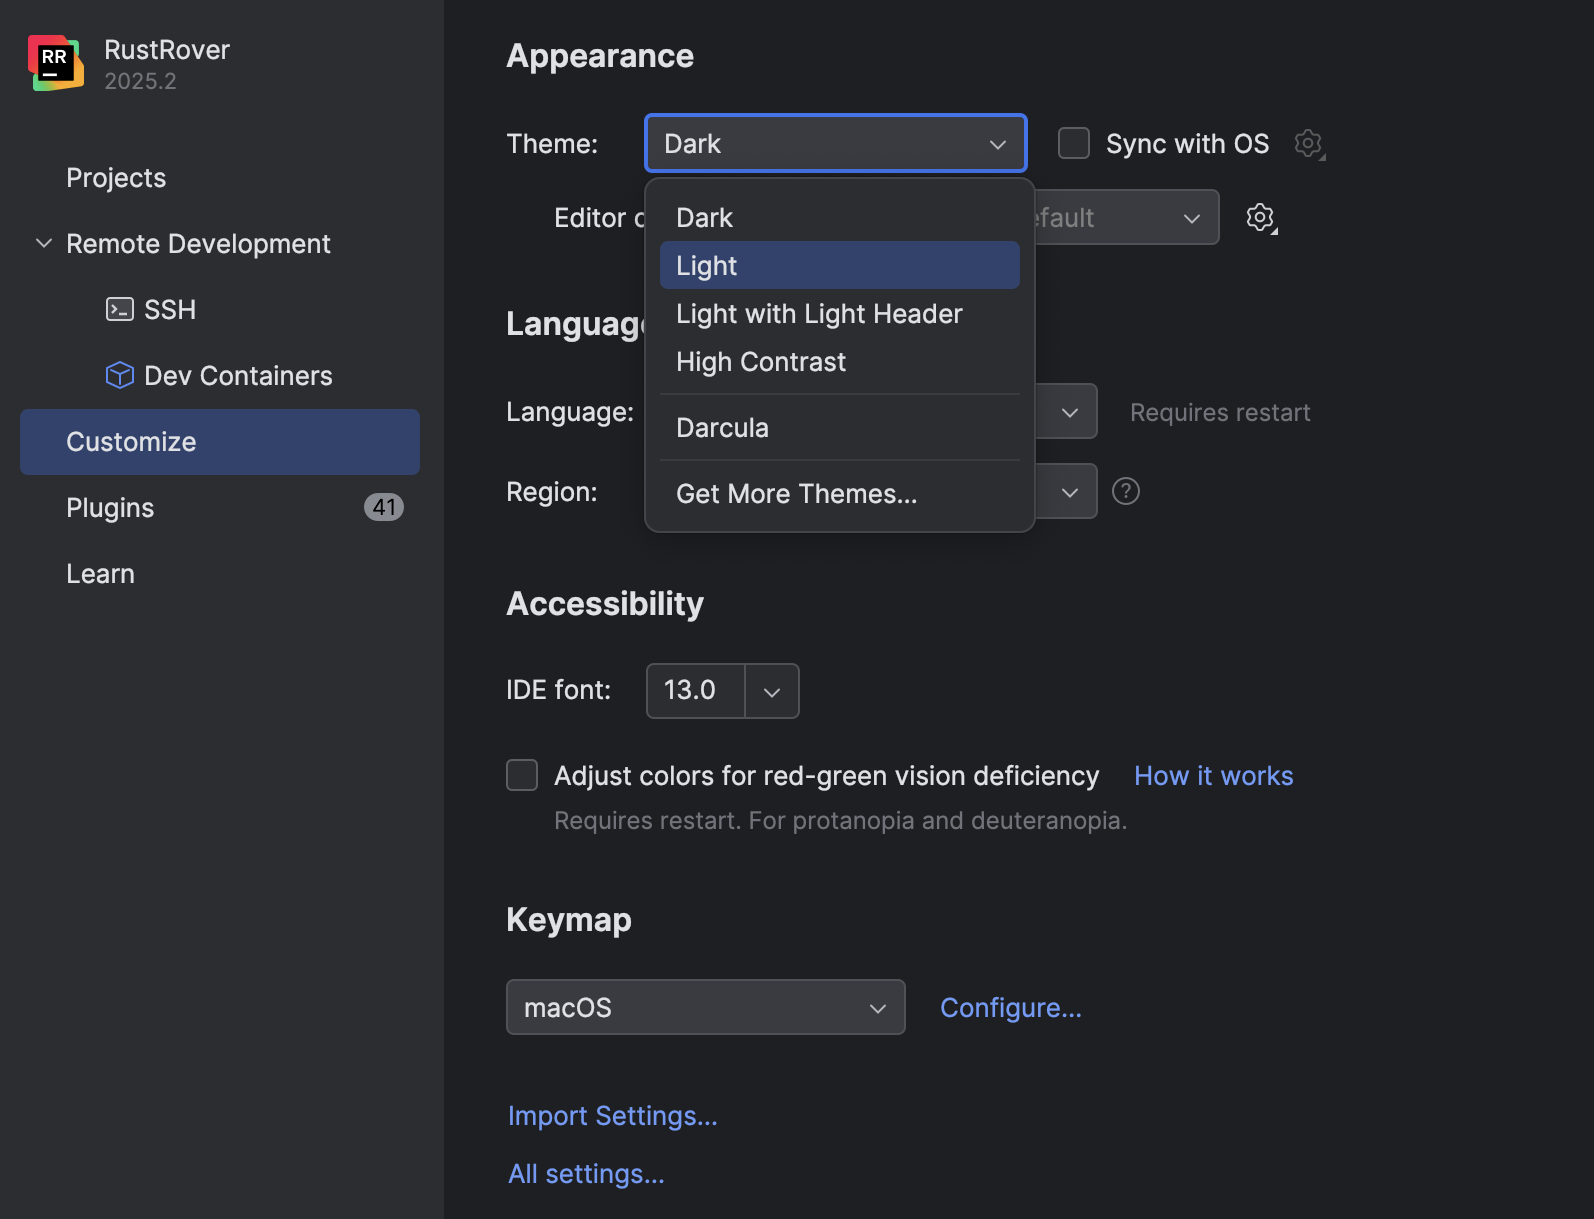
Task: Click the Import Settings link
Action: click(x=612, y=1116)
